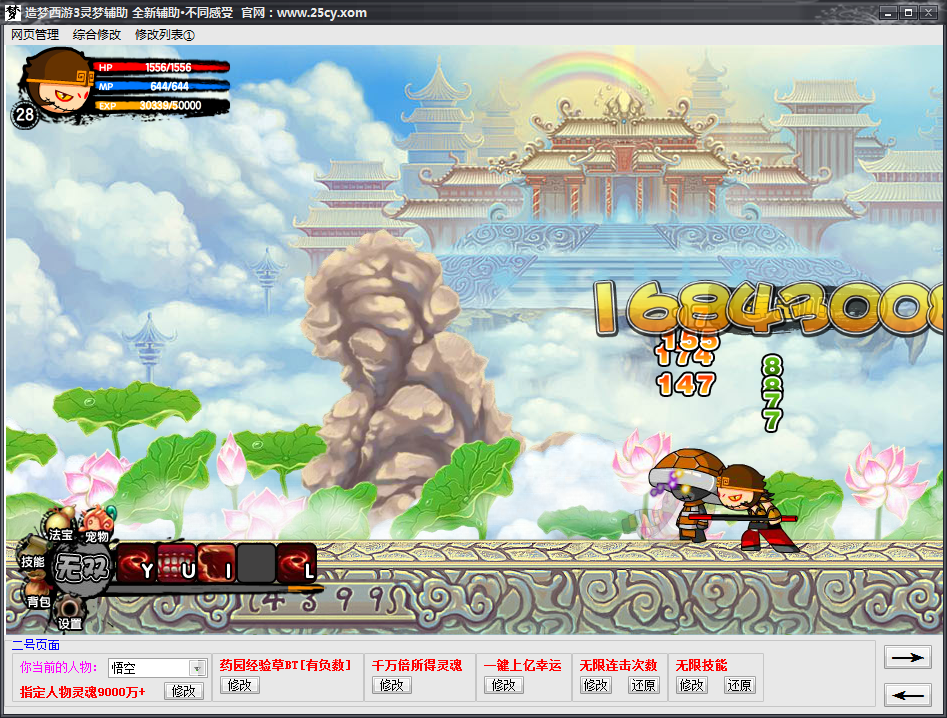Select the empty gray skill slot
This screenshot has height=718, width=947.
(256, 563)
